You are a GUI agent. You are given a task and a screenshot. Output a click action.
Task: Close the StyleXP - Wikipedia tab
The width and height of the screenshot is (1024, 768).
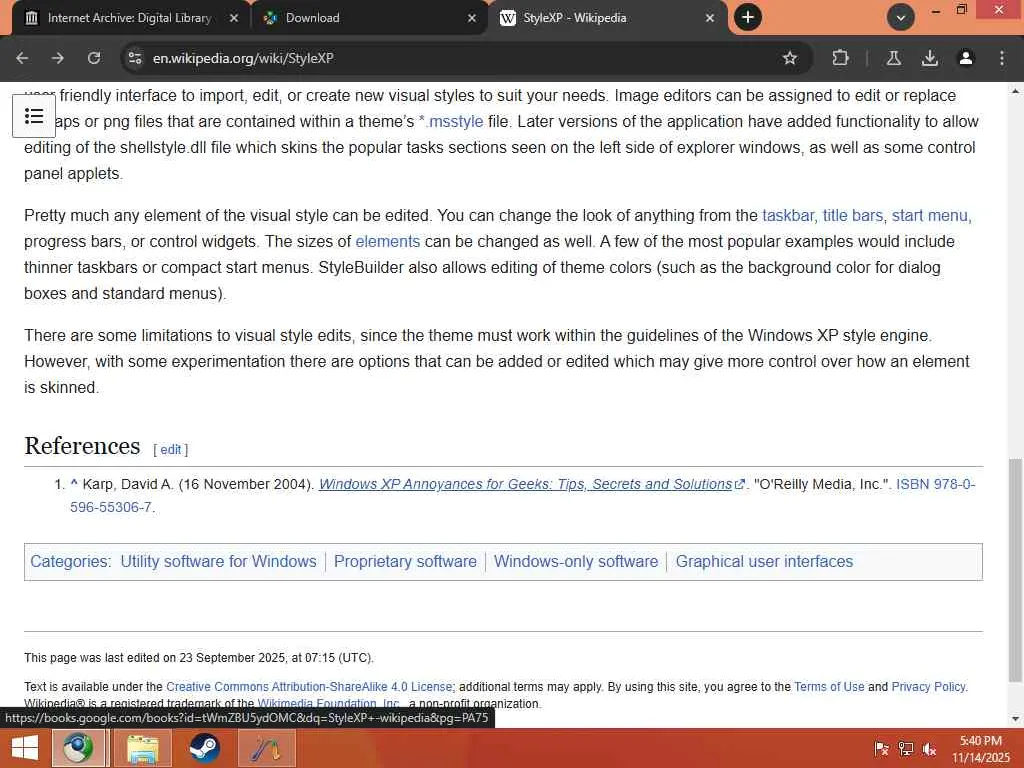click(710, 18)
